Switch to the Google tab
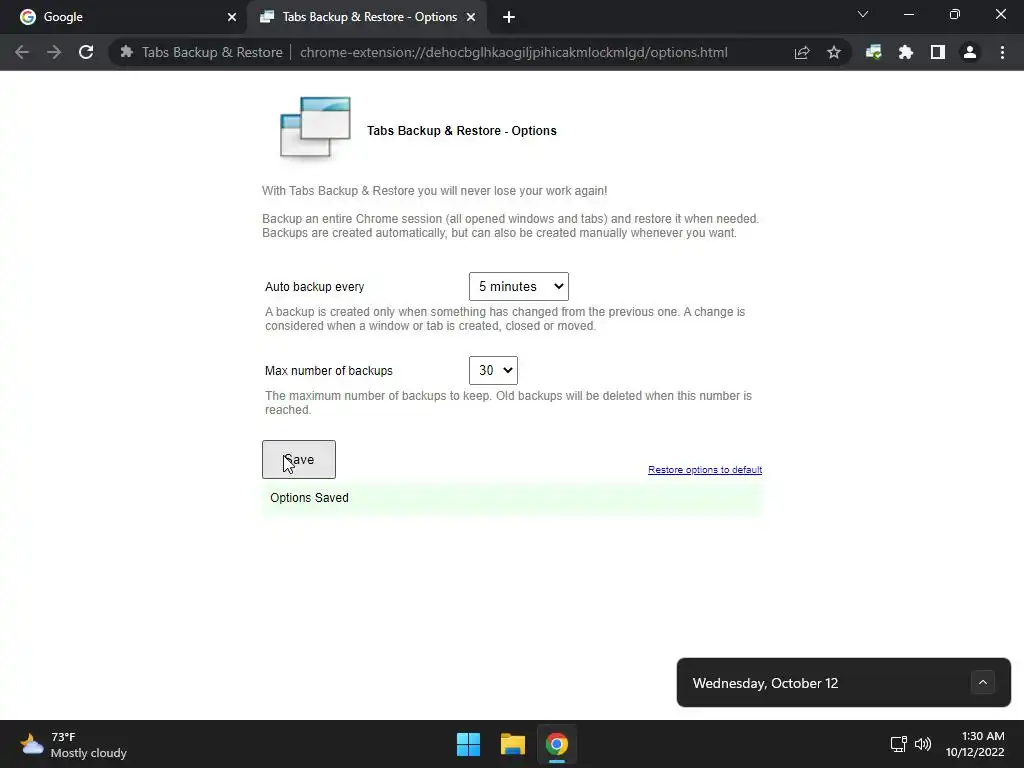The height and width of the screenshot is (768, 1024). (123, 17)
